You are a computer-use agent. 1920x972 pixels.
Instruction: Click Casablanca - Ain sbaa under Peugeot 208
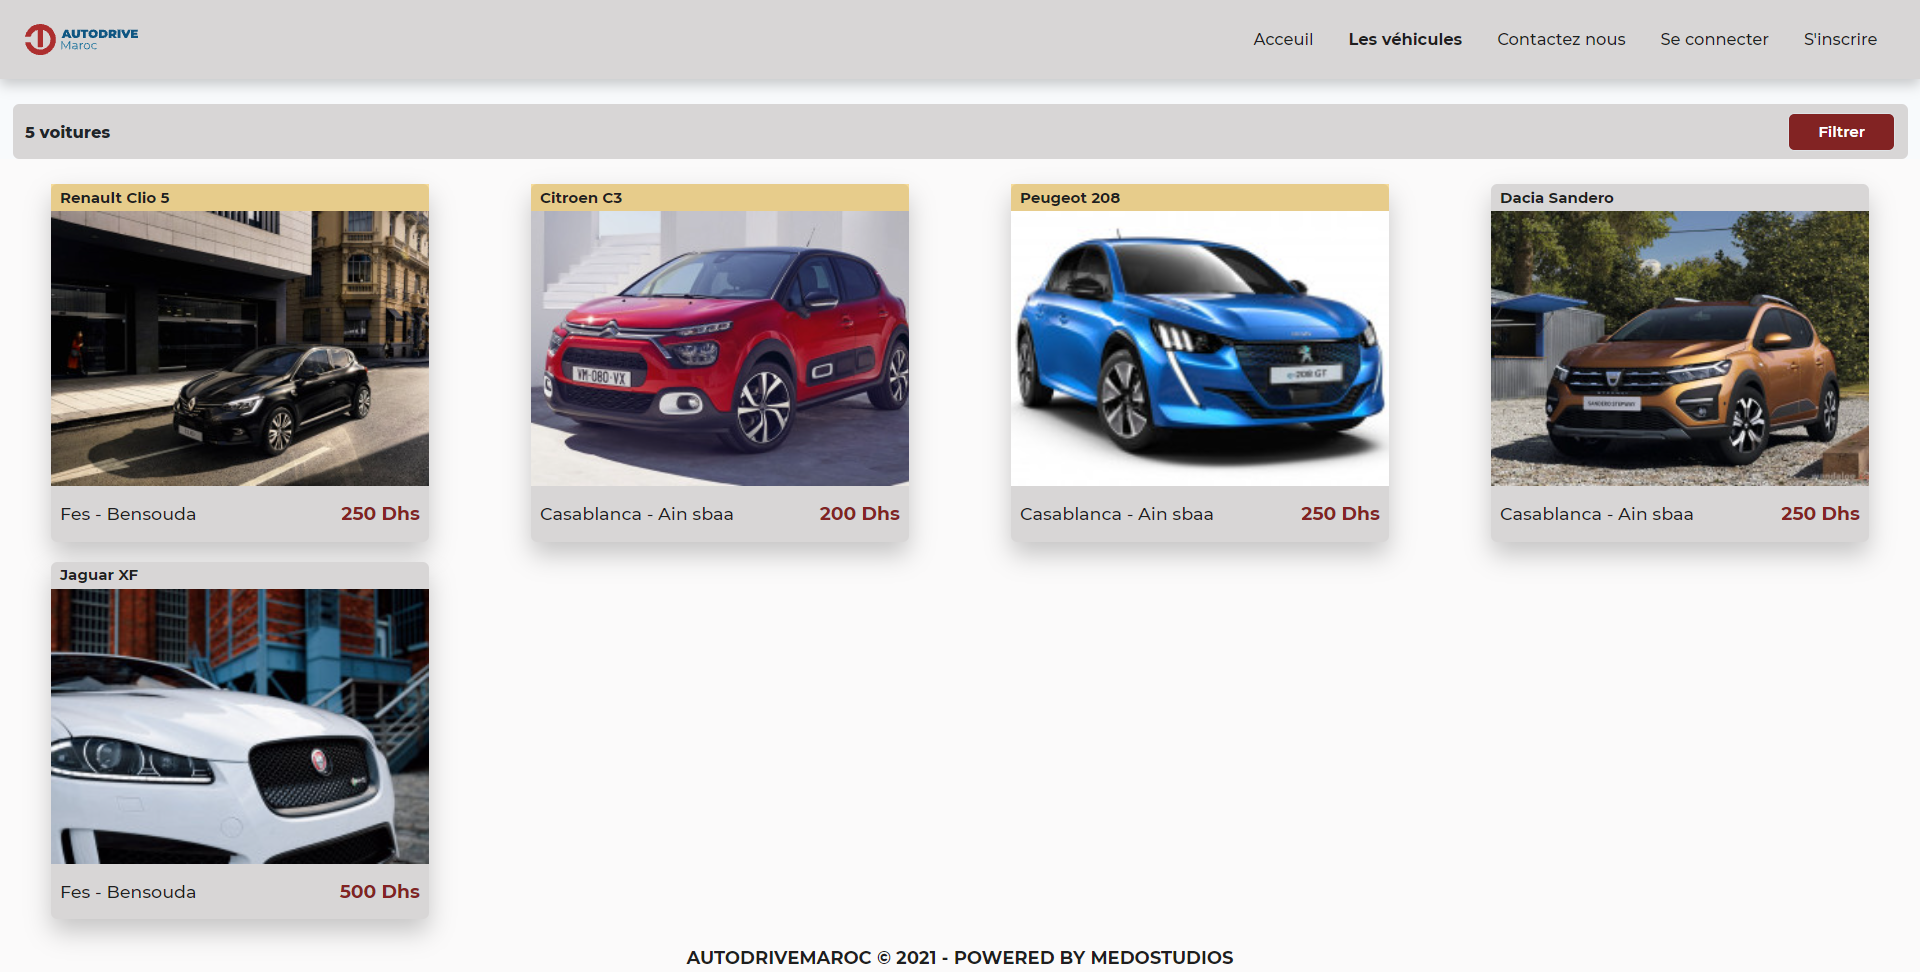tap(1117, 514)
